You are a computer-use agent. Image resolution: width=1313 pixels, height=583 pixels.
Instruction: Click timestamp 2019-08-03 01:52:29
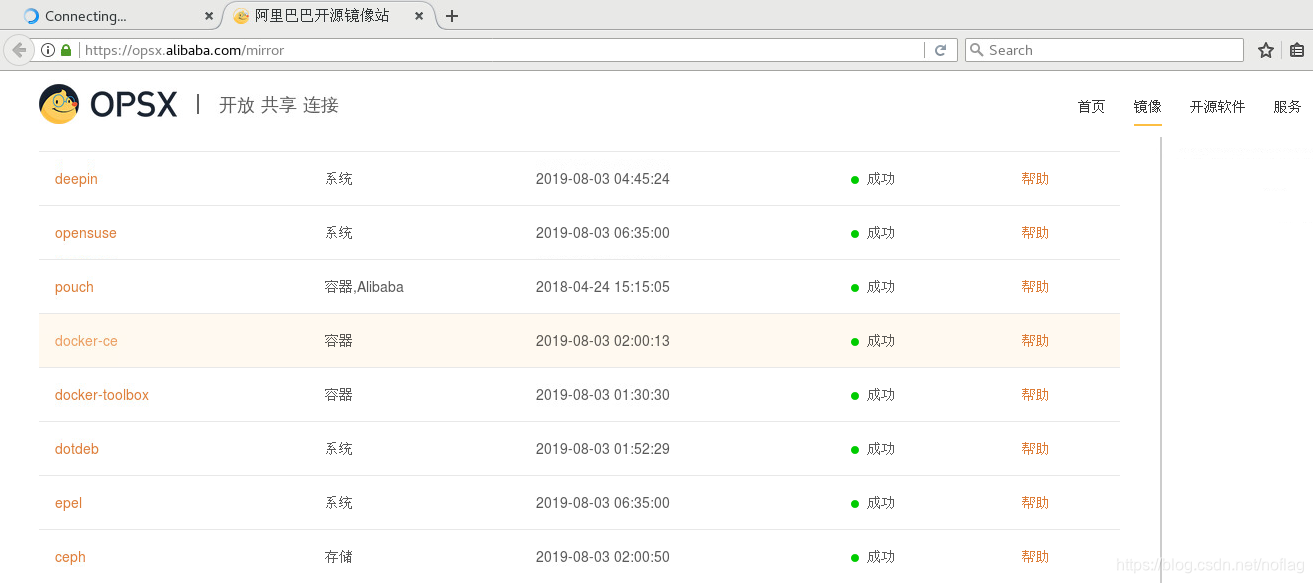603,449
